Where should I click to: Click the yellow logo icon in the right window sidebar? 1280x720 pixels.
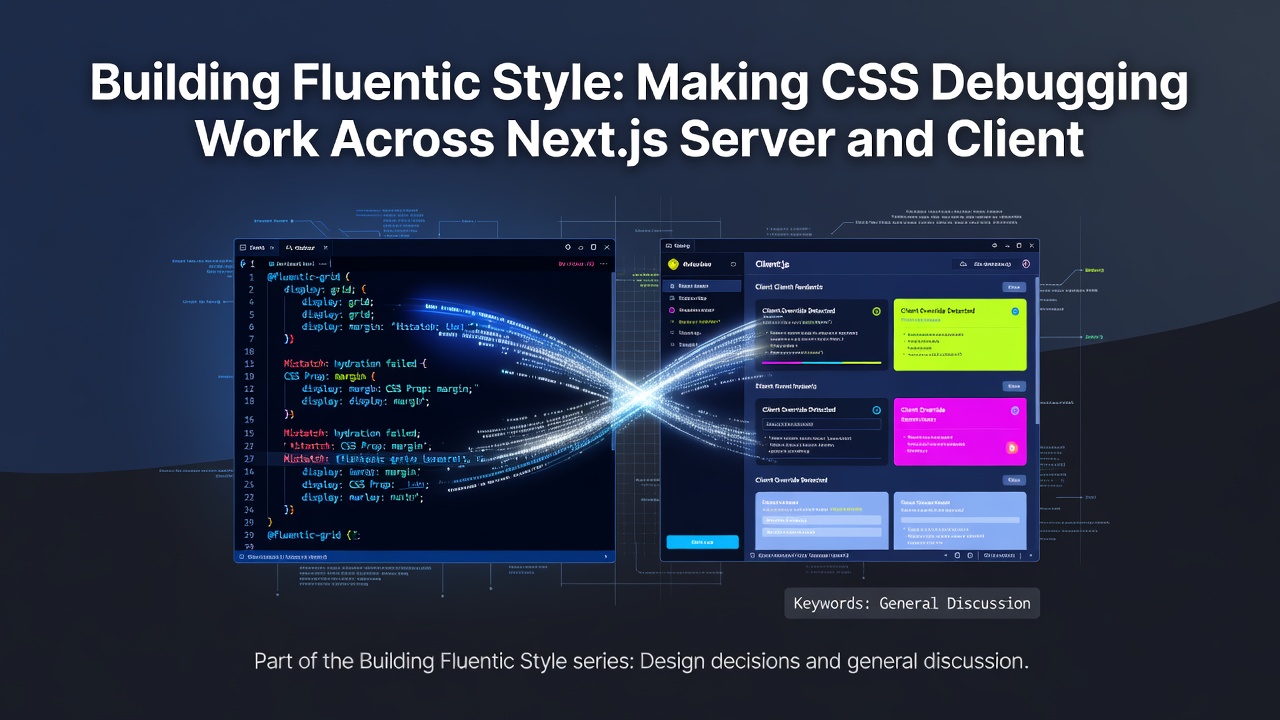click(673, 264)
